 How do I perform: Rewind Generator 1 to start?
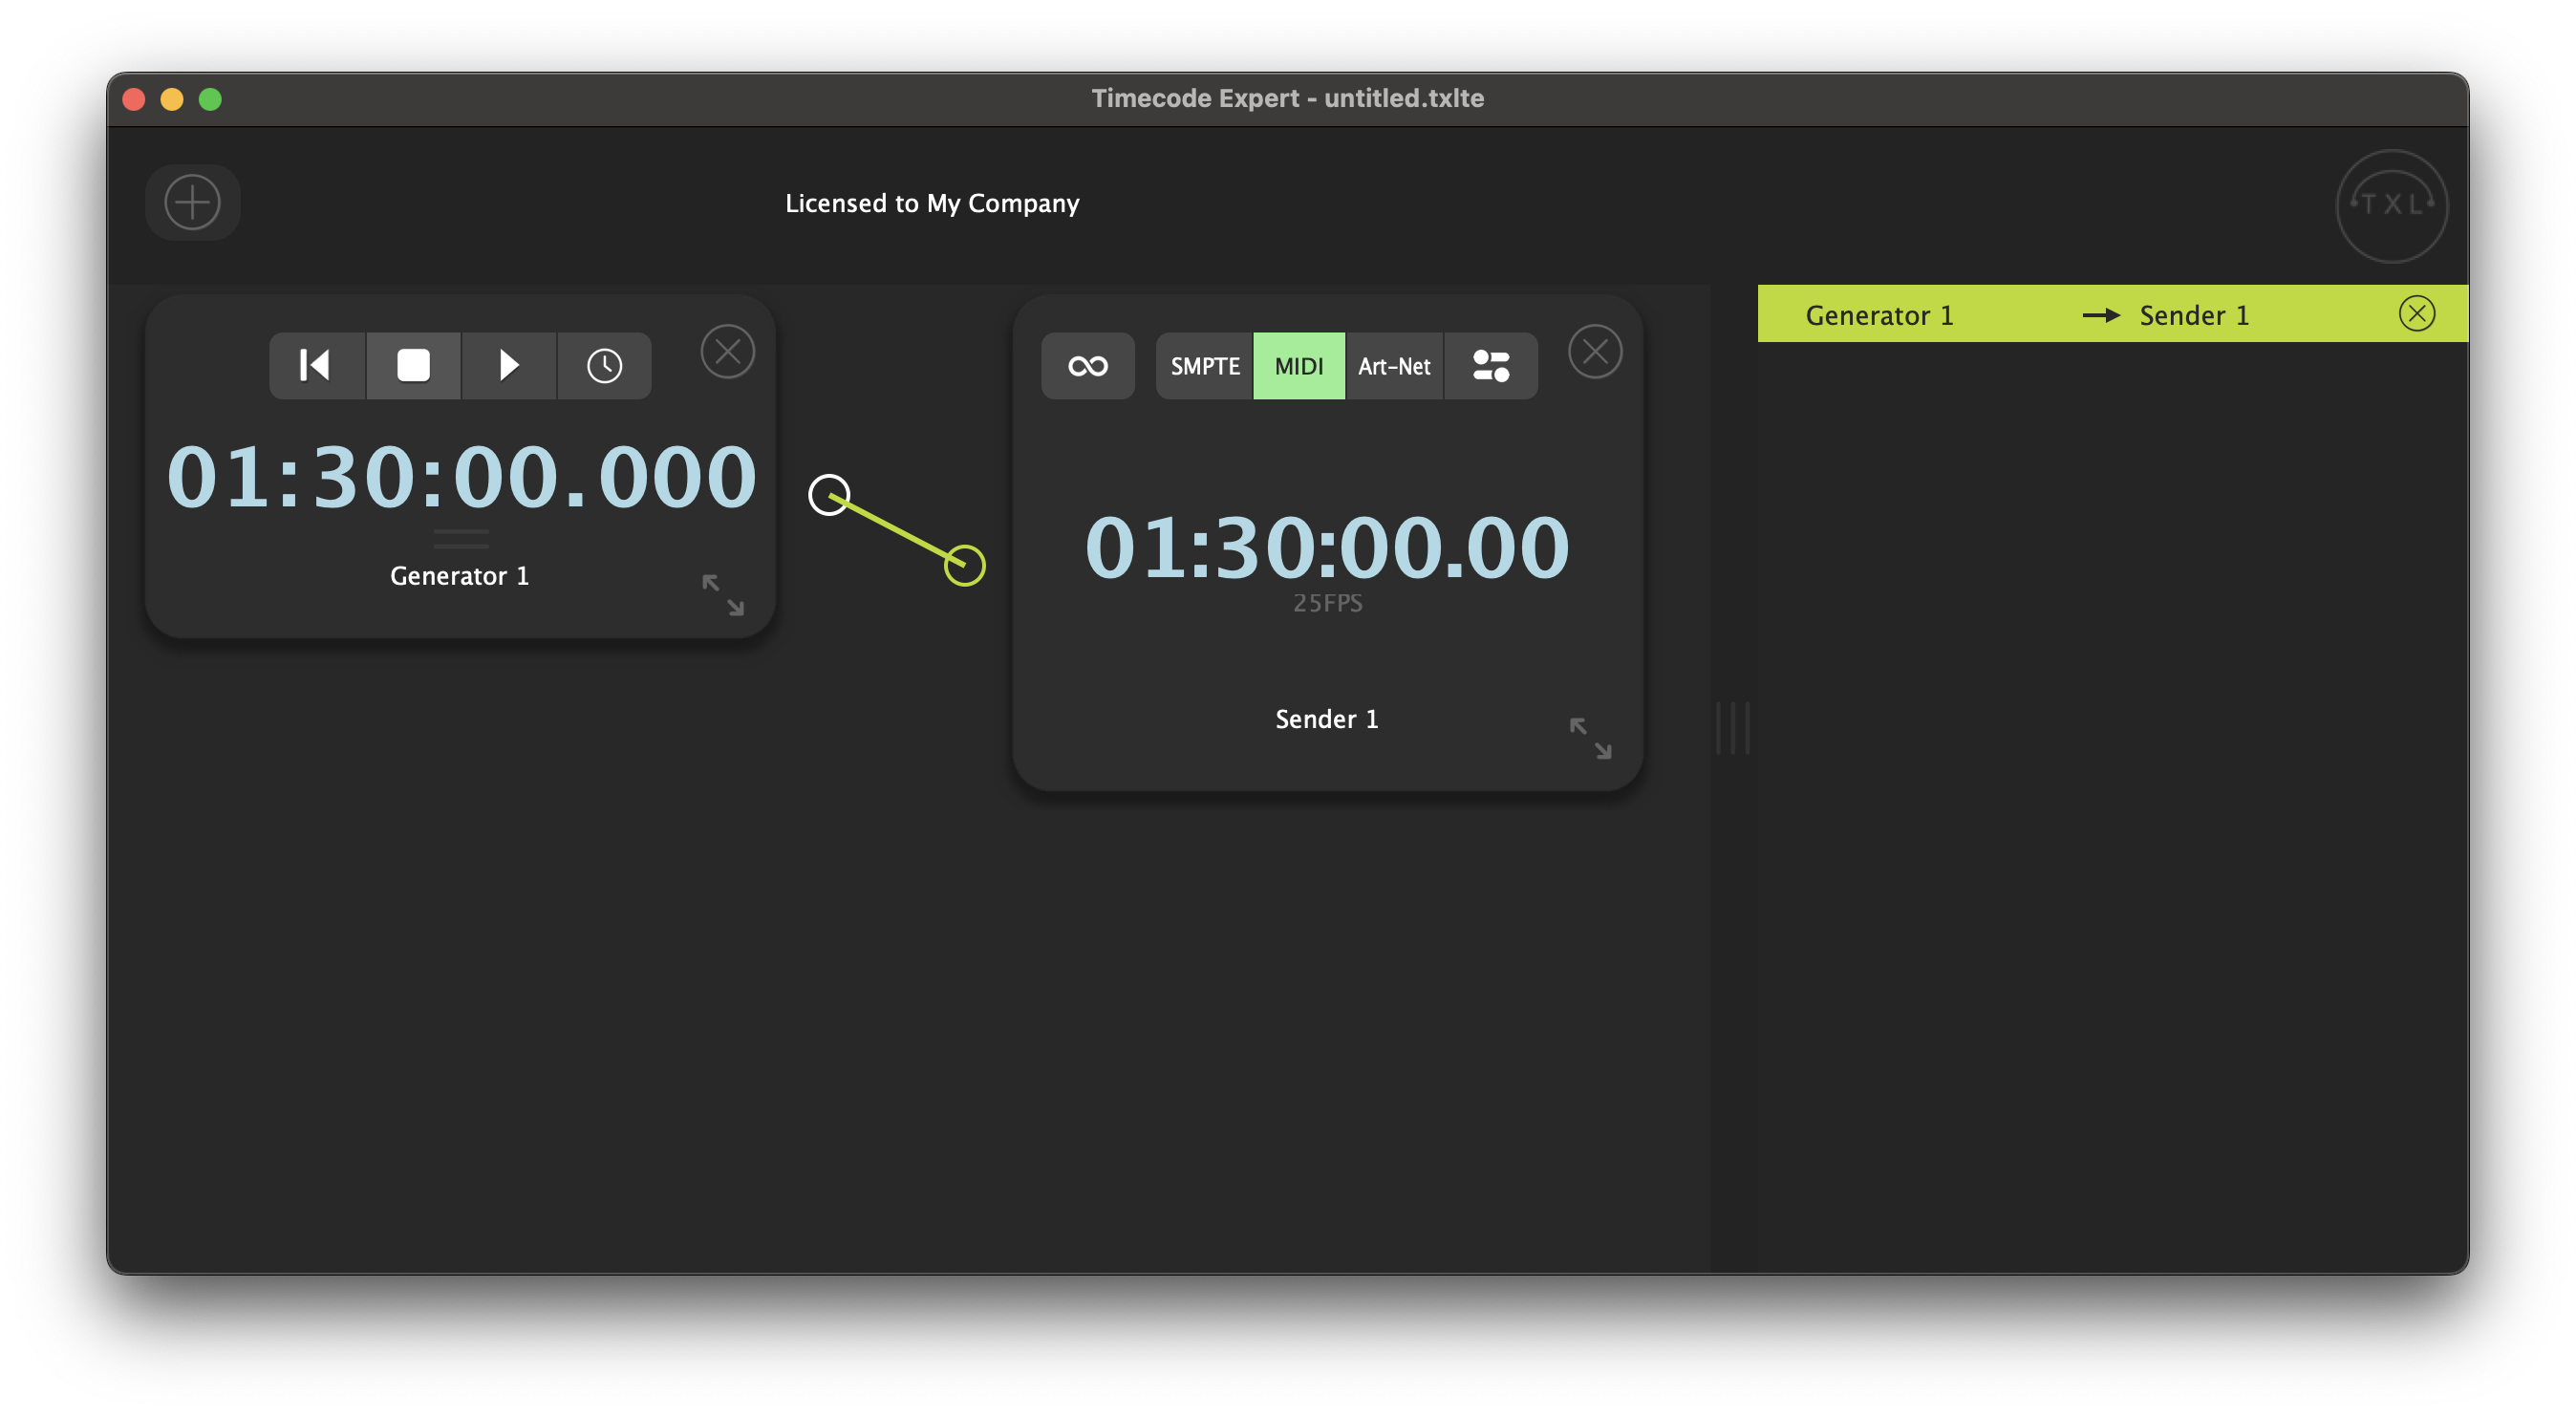tap(316, 365)
